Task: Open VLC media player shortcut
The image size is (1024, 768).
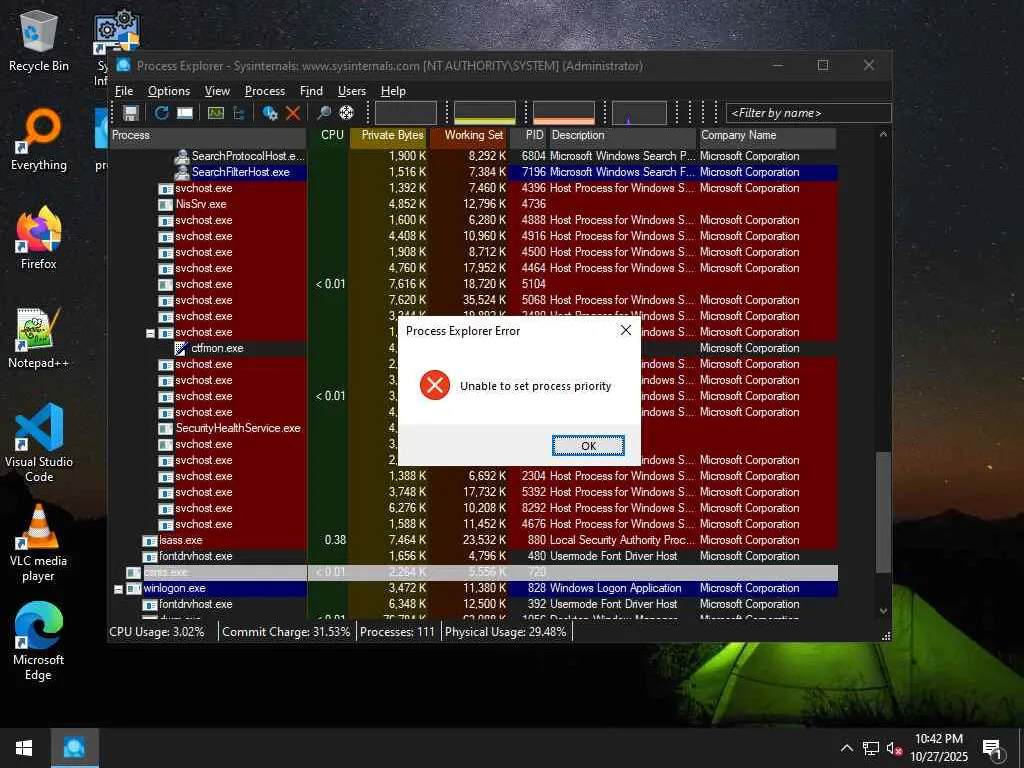Action: point(39,542)
